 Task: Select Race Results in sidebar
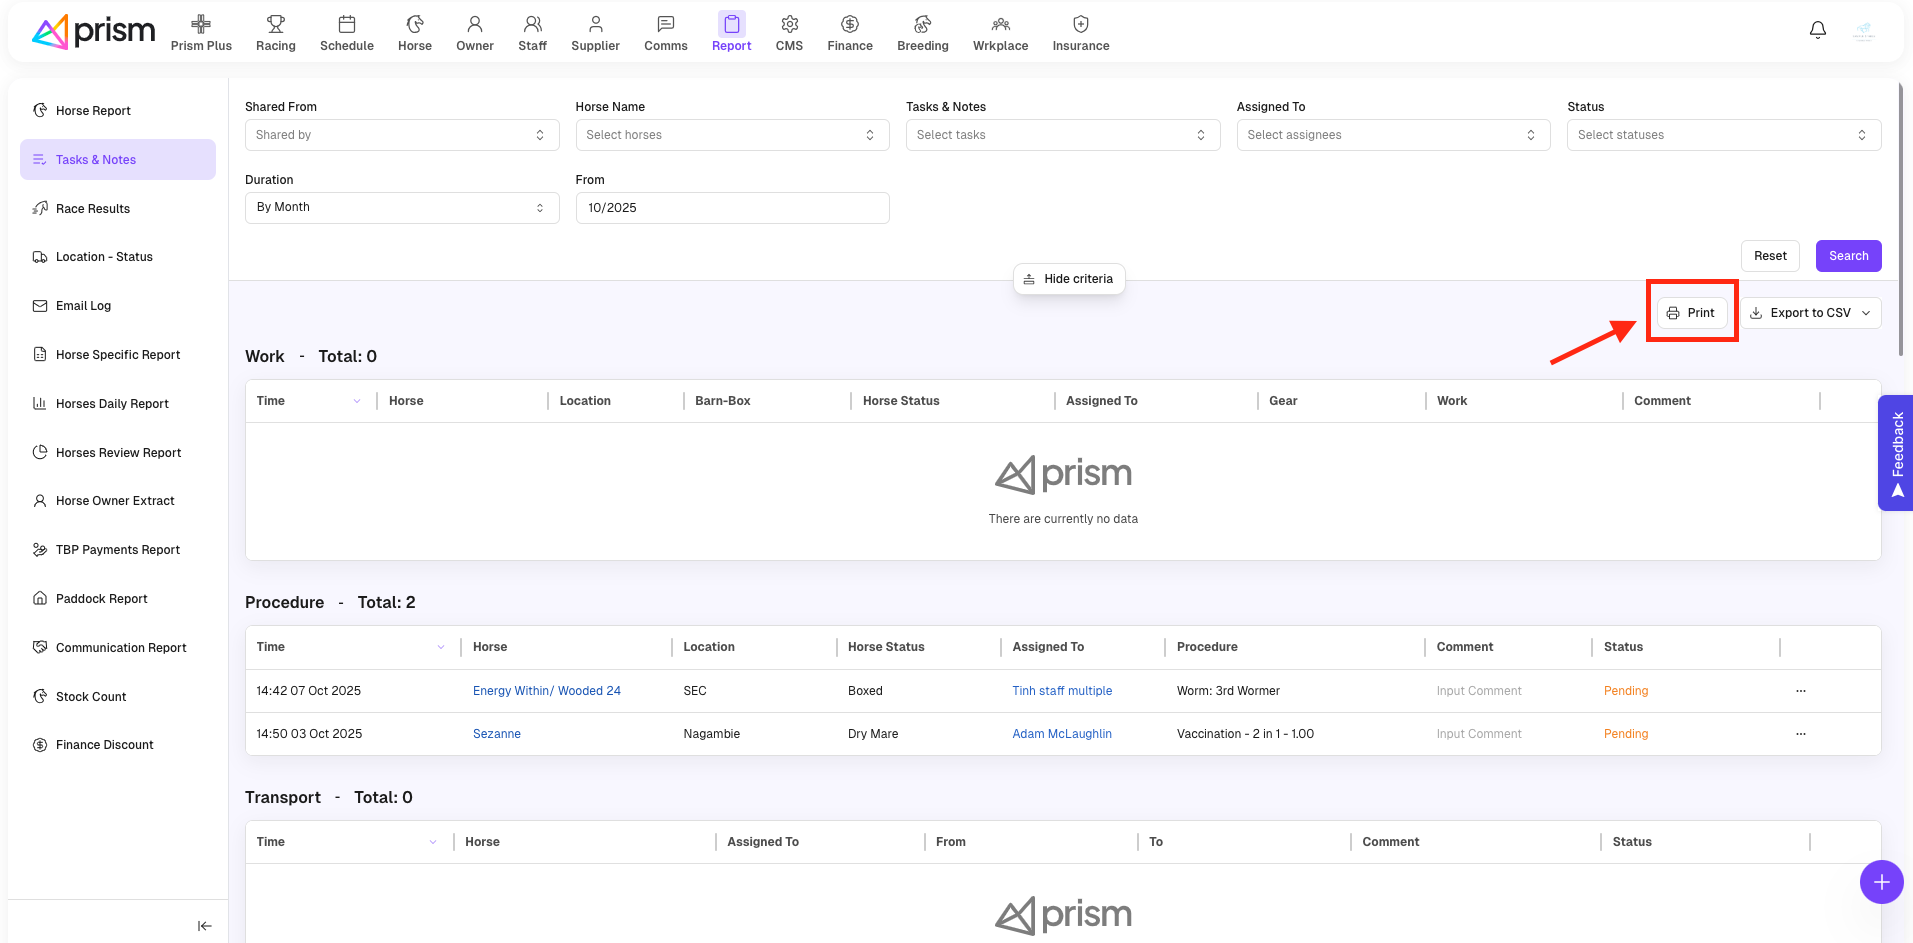point(93,209)
